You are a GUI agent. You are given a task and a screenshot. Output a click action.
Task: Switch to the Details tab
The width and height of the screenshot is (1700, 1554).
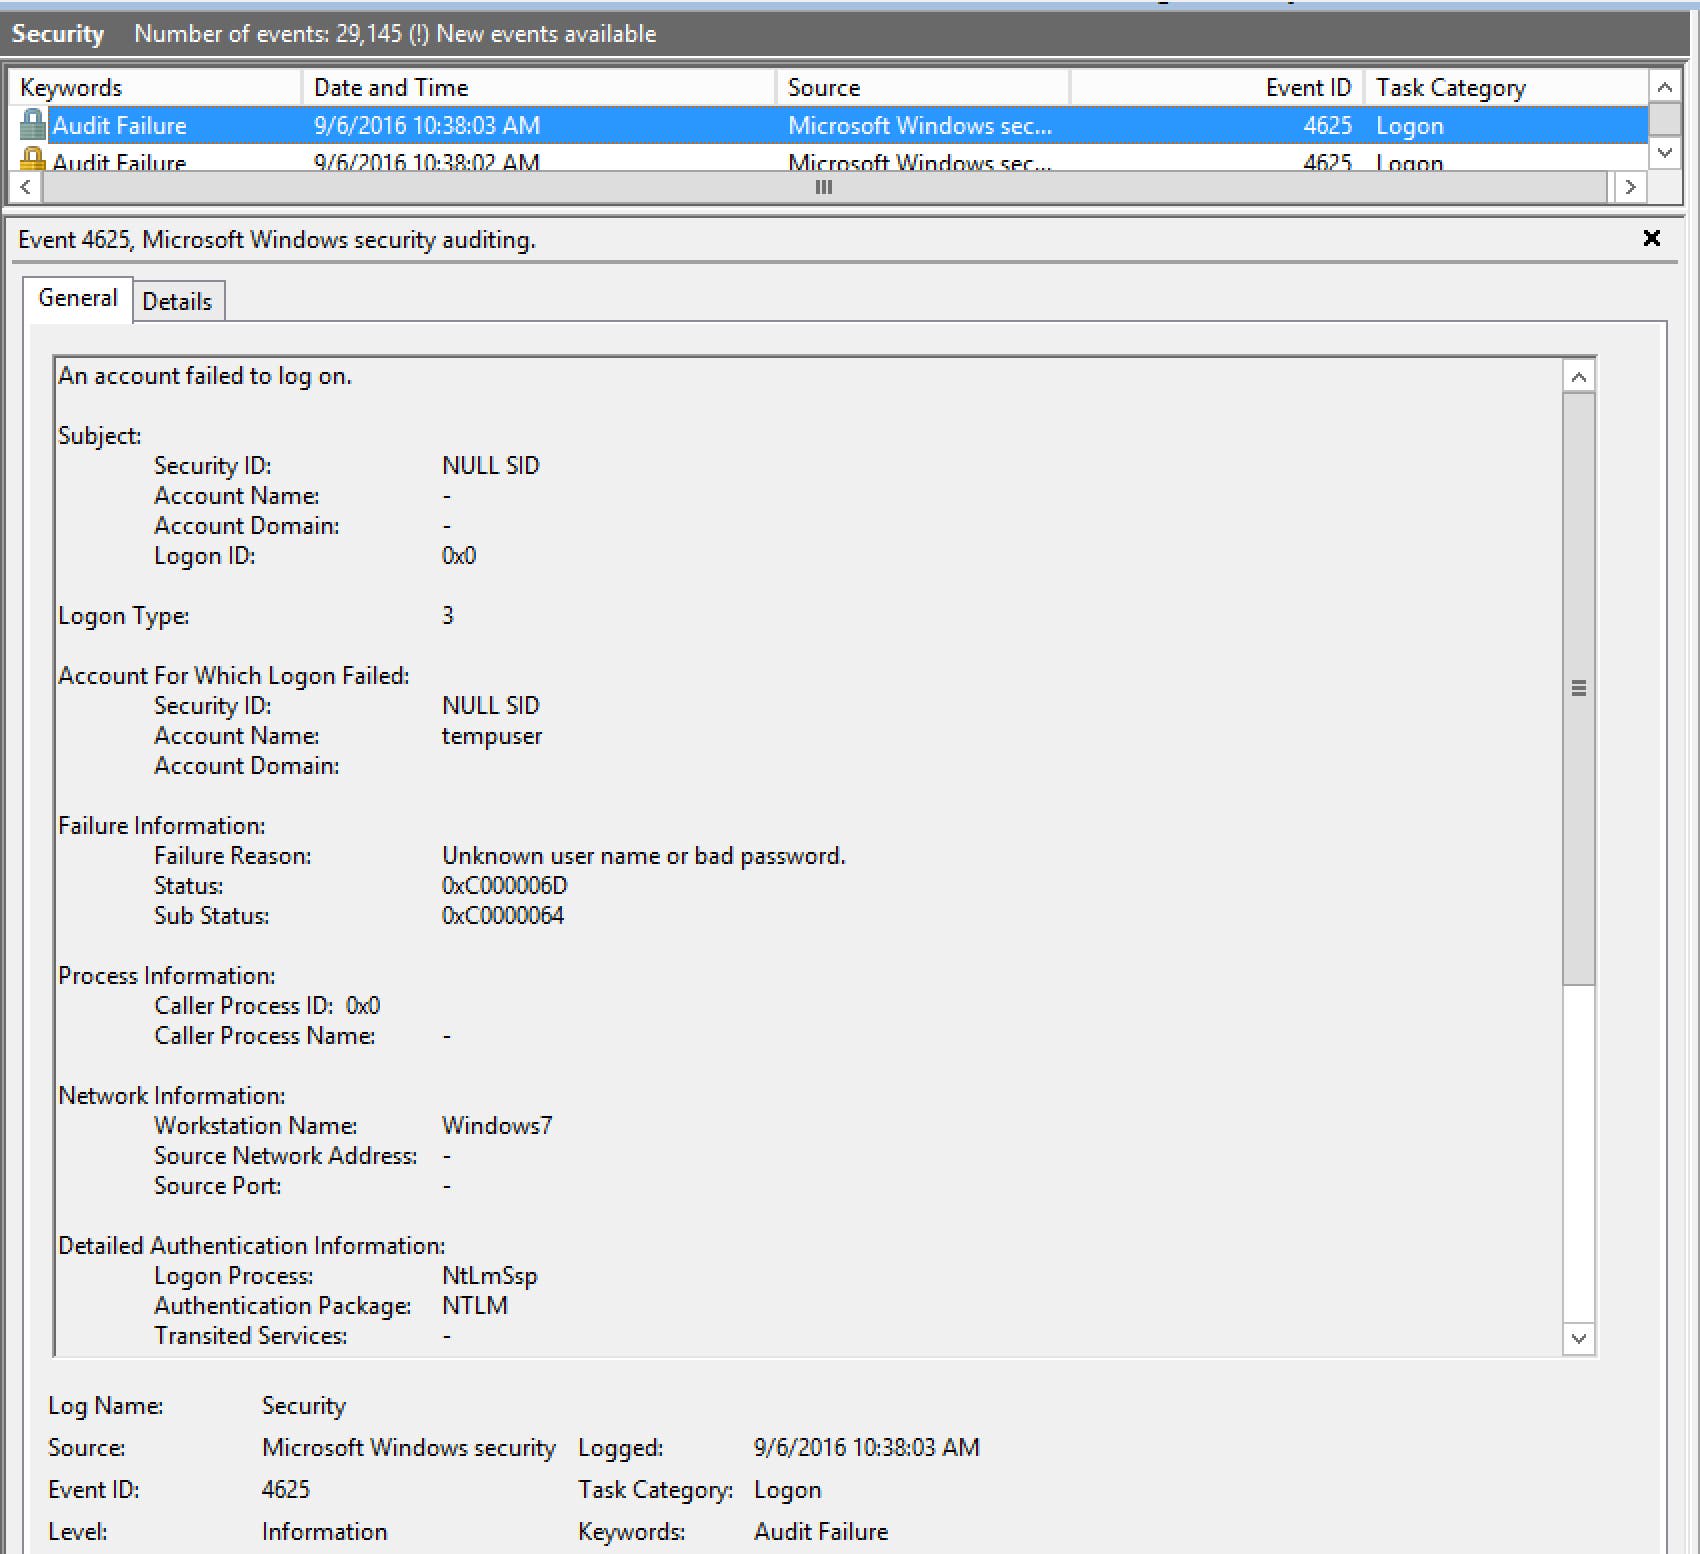(x=178, y=301)
